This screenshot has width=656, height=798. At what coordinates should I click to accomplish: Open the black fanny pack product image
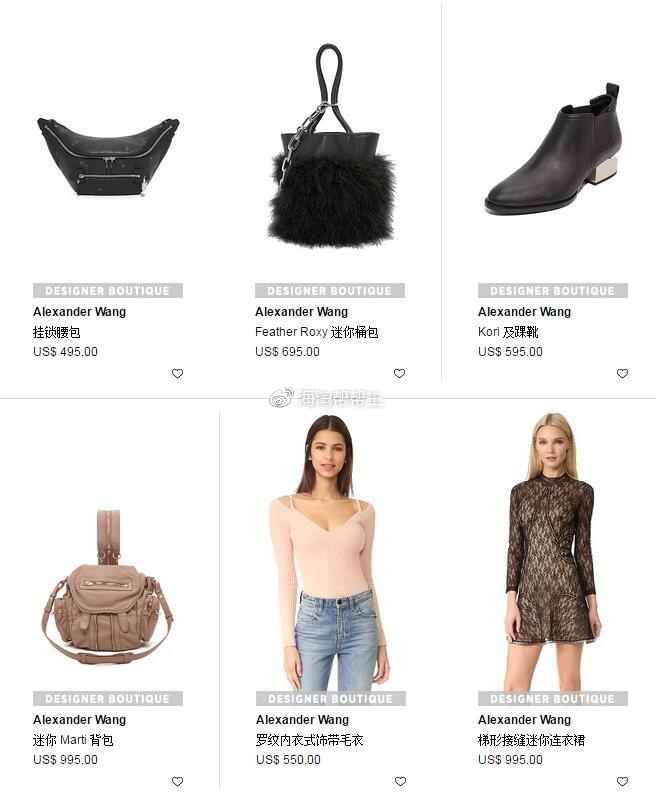tap(108, 157)
